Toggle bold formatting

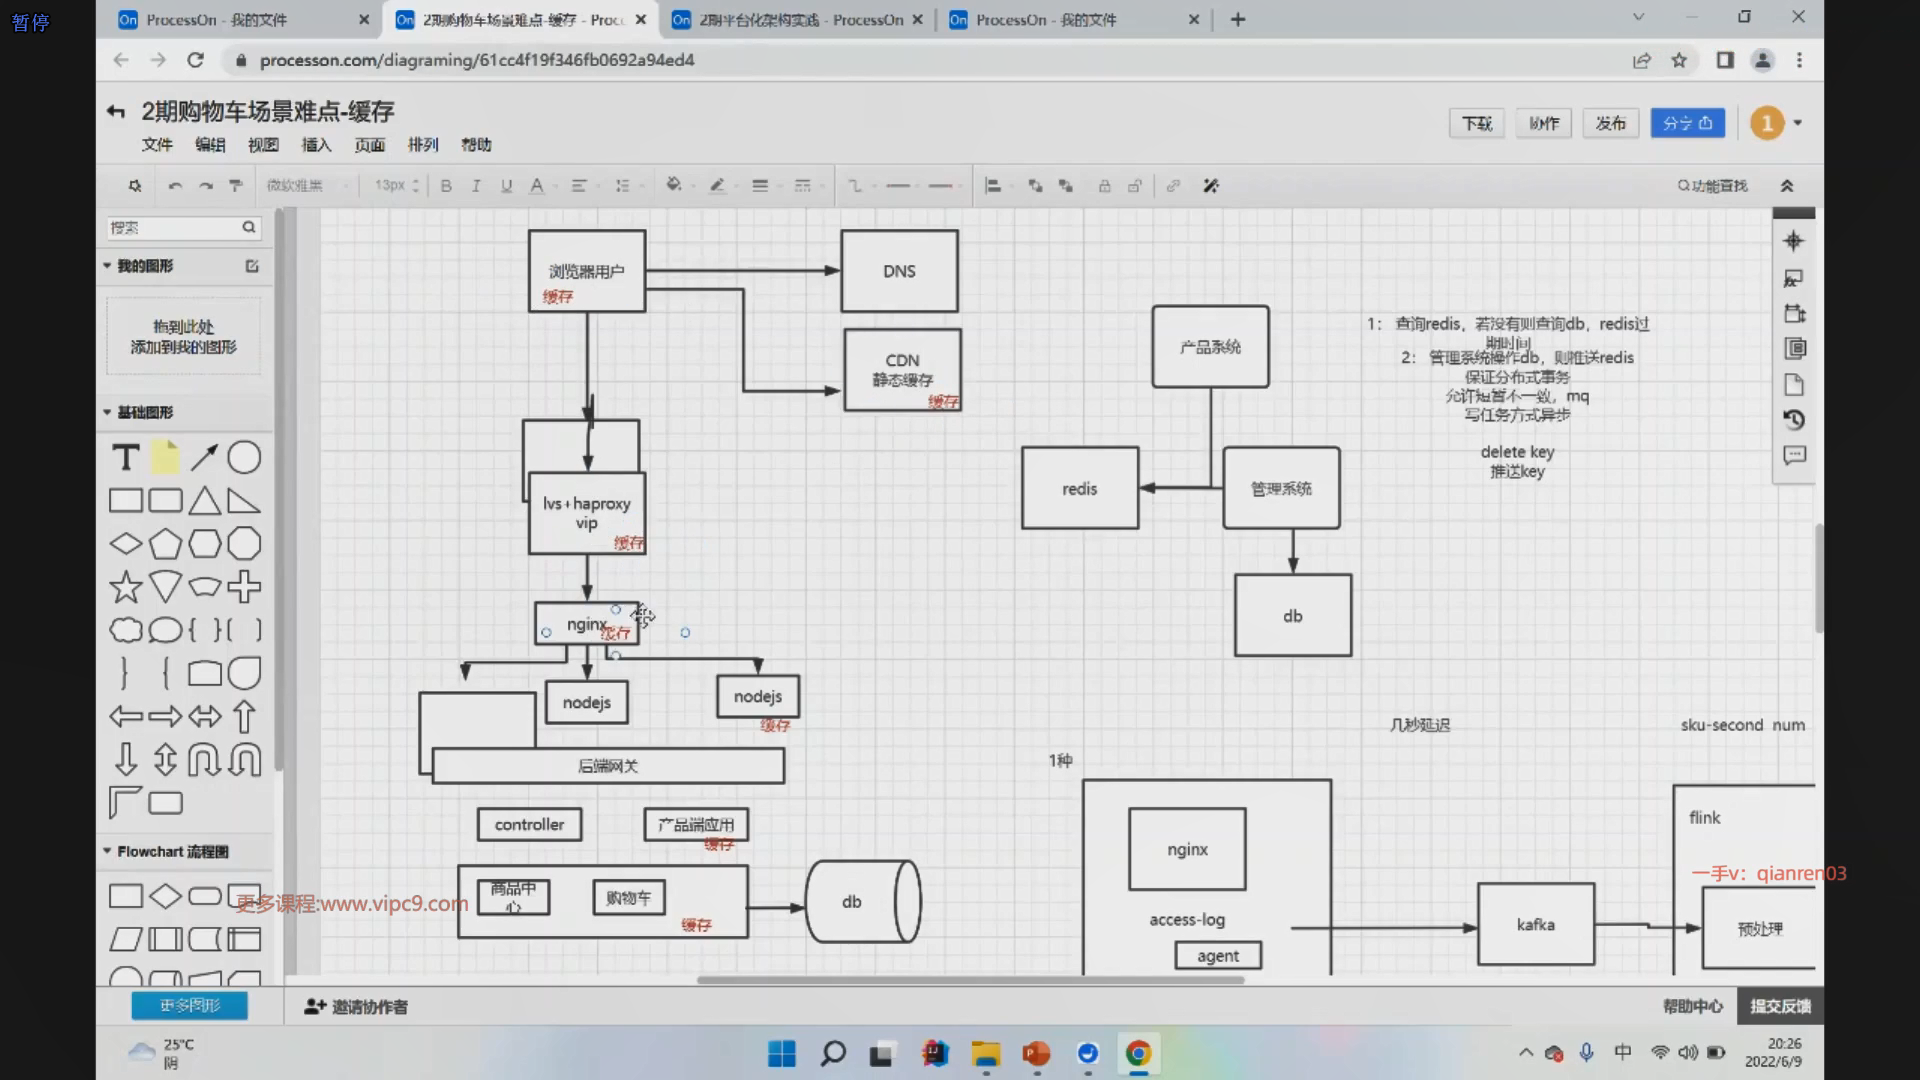446,186
